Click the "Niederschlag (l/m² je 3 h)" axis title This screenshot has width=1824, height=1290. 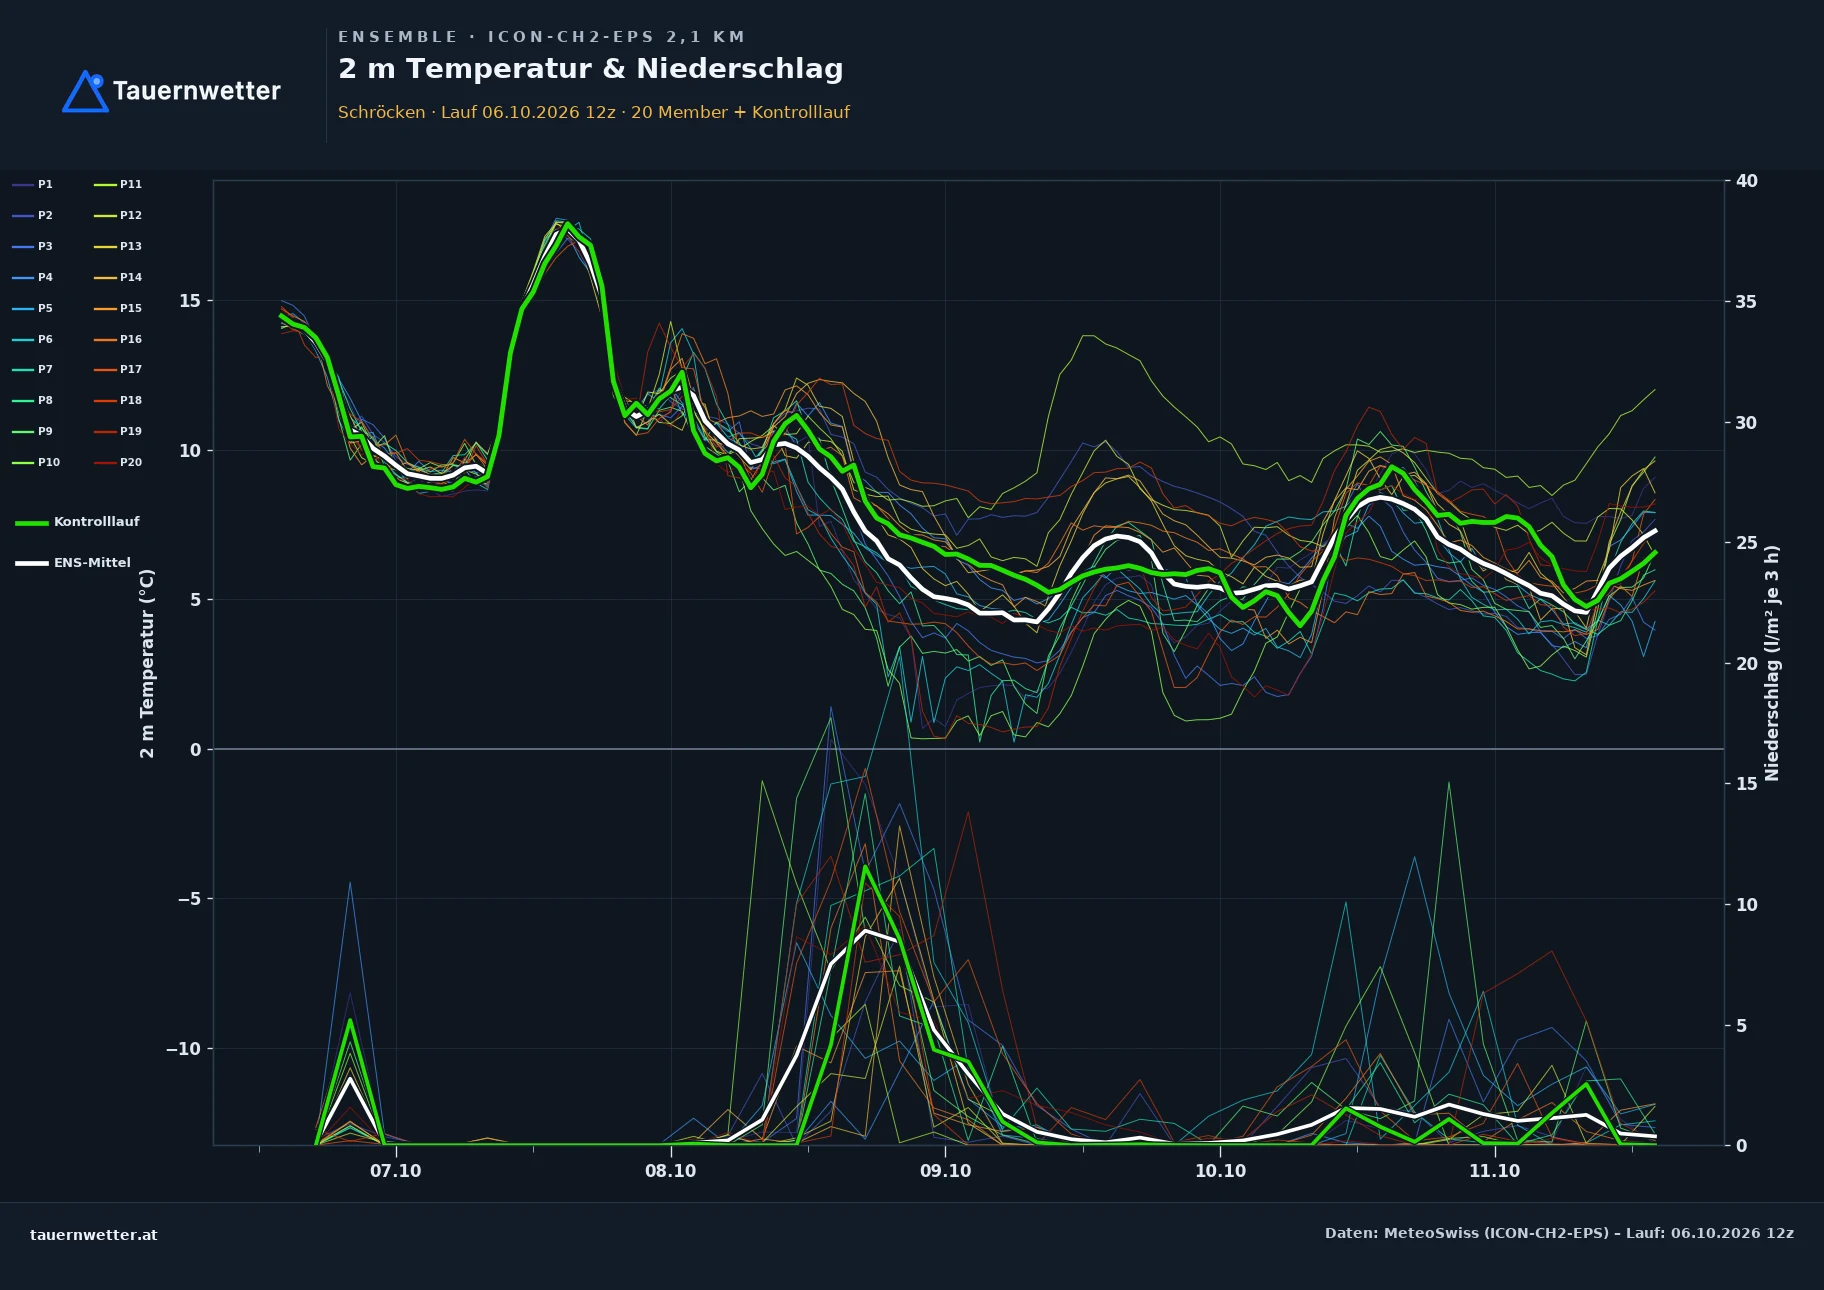pos(1772,663)
